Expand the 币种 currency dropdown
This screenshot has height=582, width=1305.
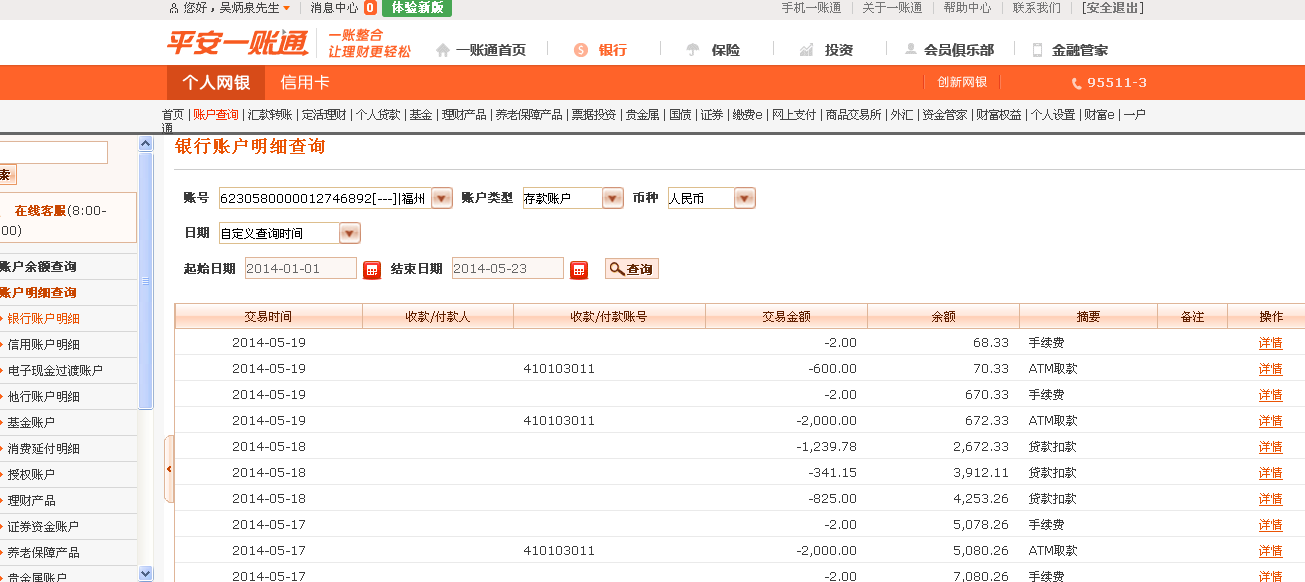(x=744, y=198)
